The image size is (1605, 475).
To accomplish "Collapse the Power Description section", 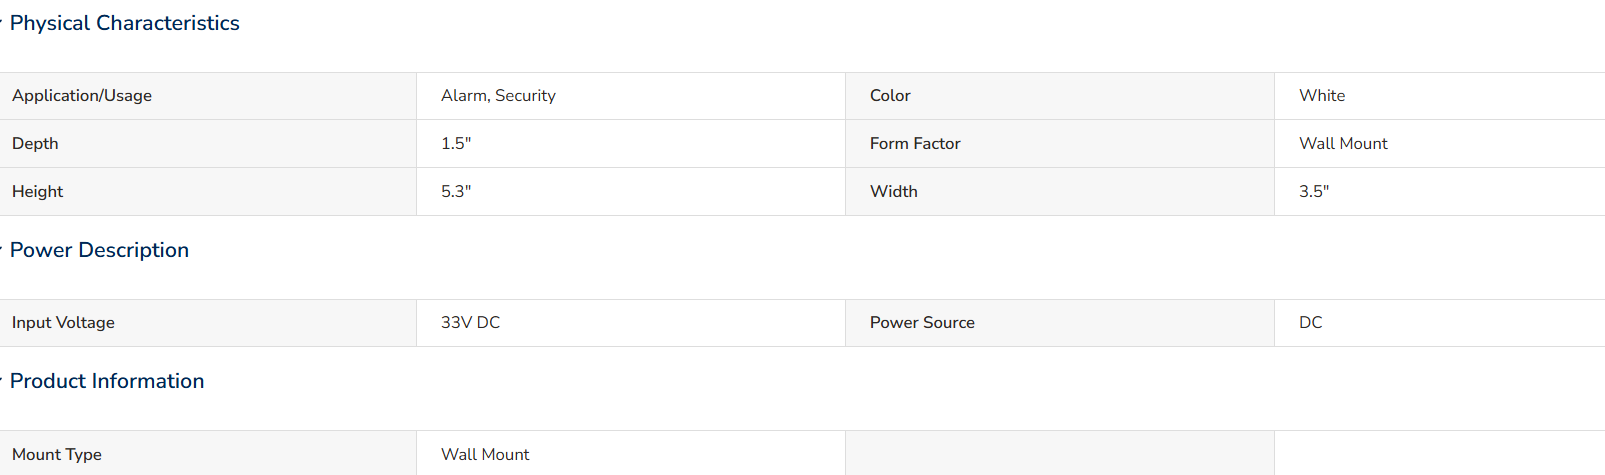I will 99,250.
